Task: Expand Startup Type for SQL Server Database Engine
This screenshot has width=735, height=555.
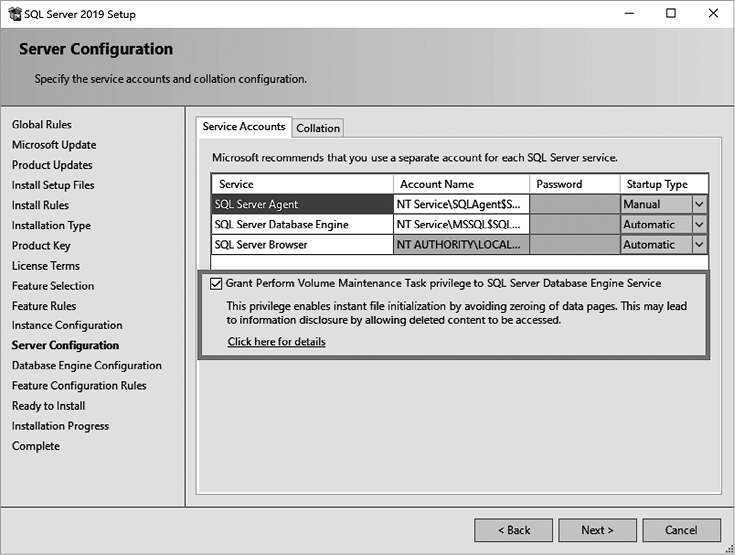Action: pos(699,225)
